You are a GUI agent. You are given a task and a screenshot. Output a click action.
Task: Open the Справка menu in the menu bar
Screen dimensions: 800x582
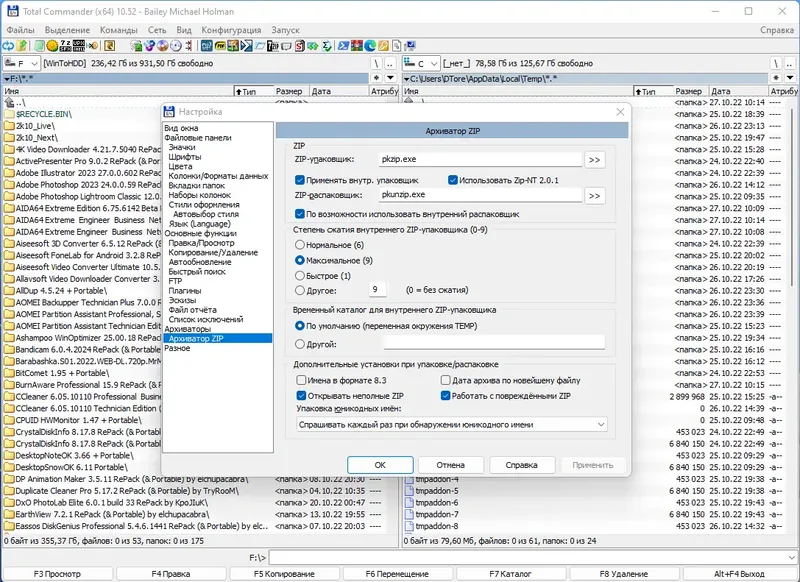777,30
